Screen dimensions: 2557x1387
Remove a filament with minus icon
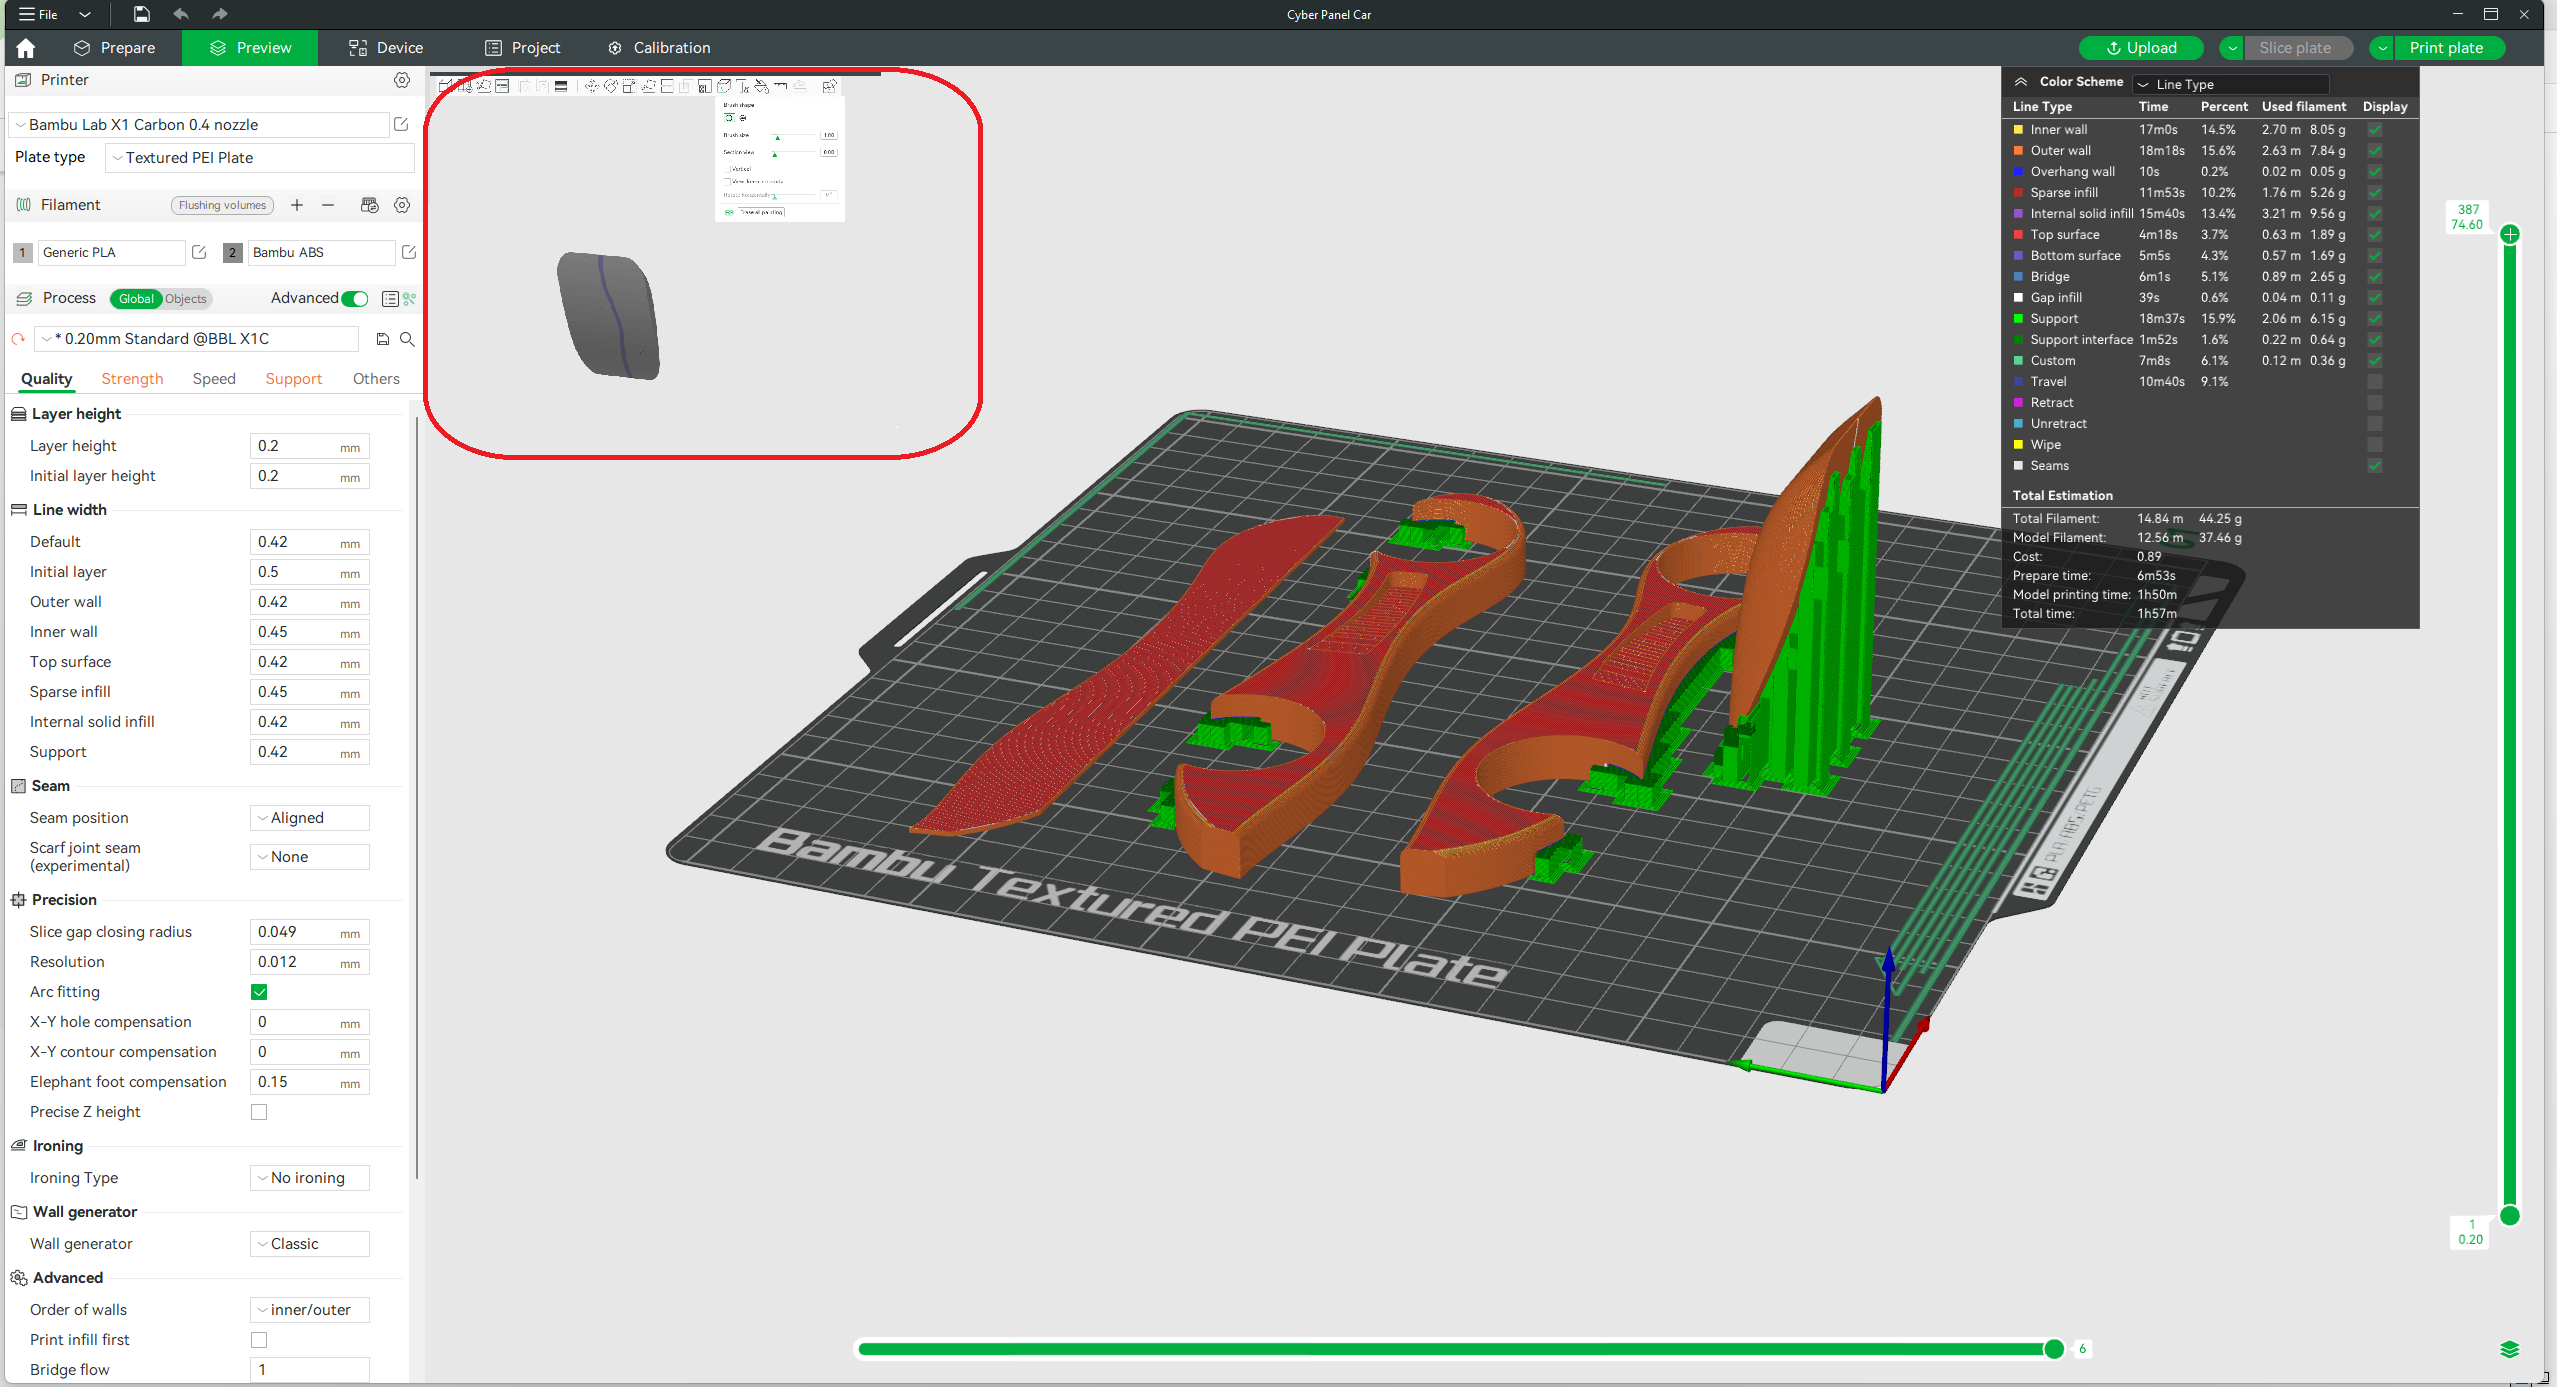(x=328, y=205)
